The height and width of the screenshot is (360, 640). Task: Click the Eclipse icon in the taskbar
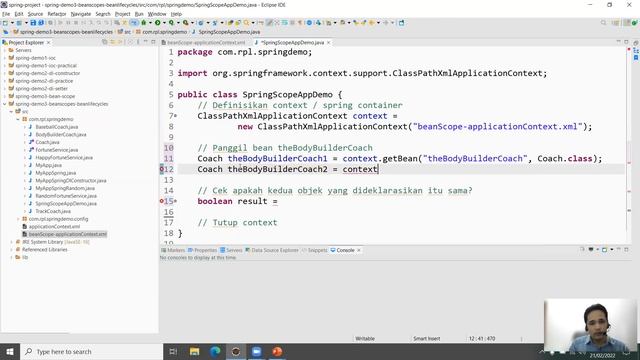pos(236,351)
